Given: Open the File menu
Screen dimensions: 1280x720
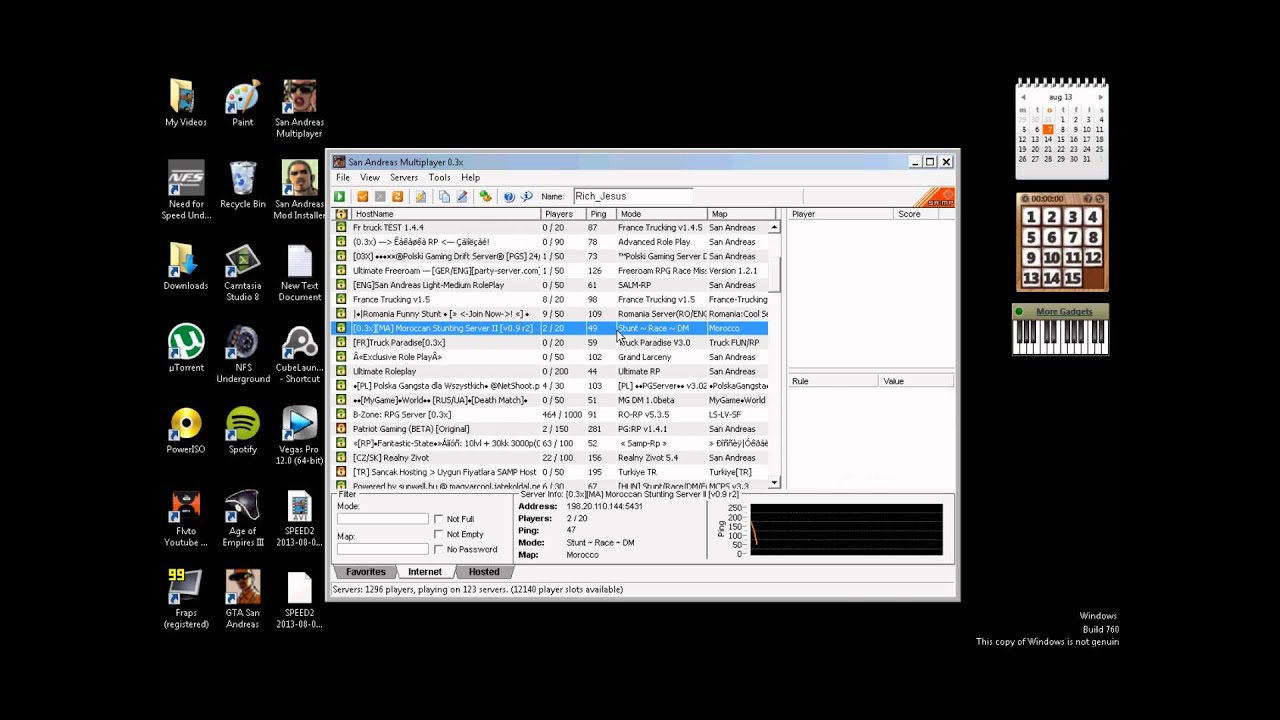Looking at the screenshot, I should 343,178.
